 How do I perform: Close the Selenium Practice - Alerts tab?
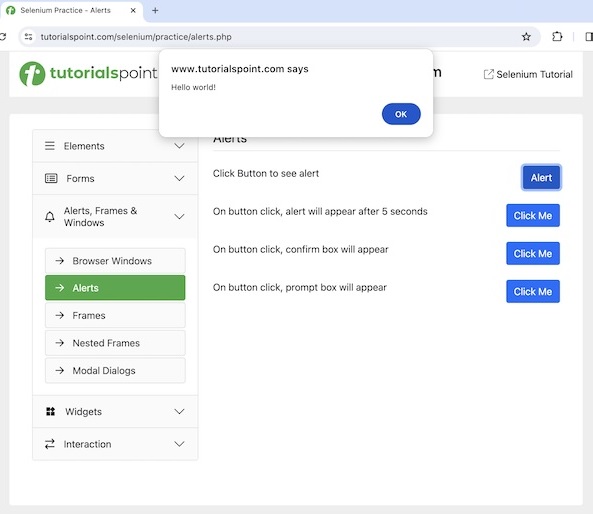(x=133, y=11)
